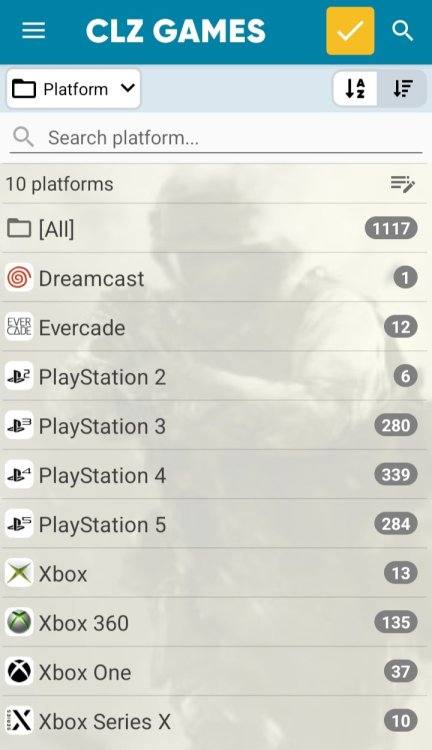The image size is (432, 750).
Task: Tap the 13 count badge for Xbox
Action: 400,573
